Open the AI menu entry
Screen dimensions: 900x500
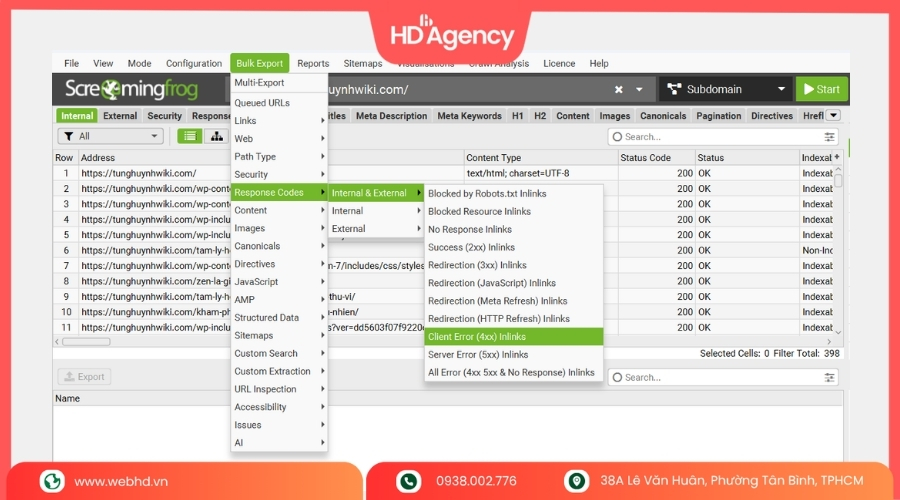tap(279, 443)
